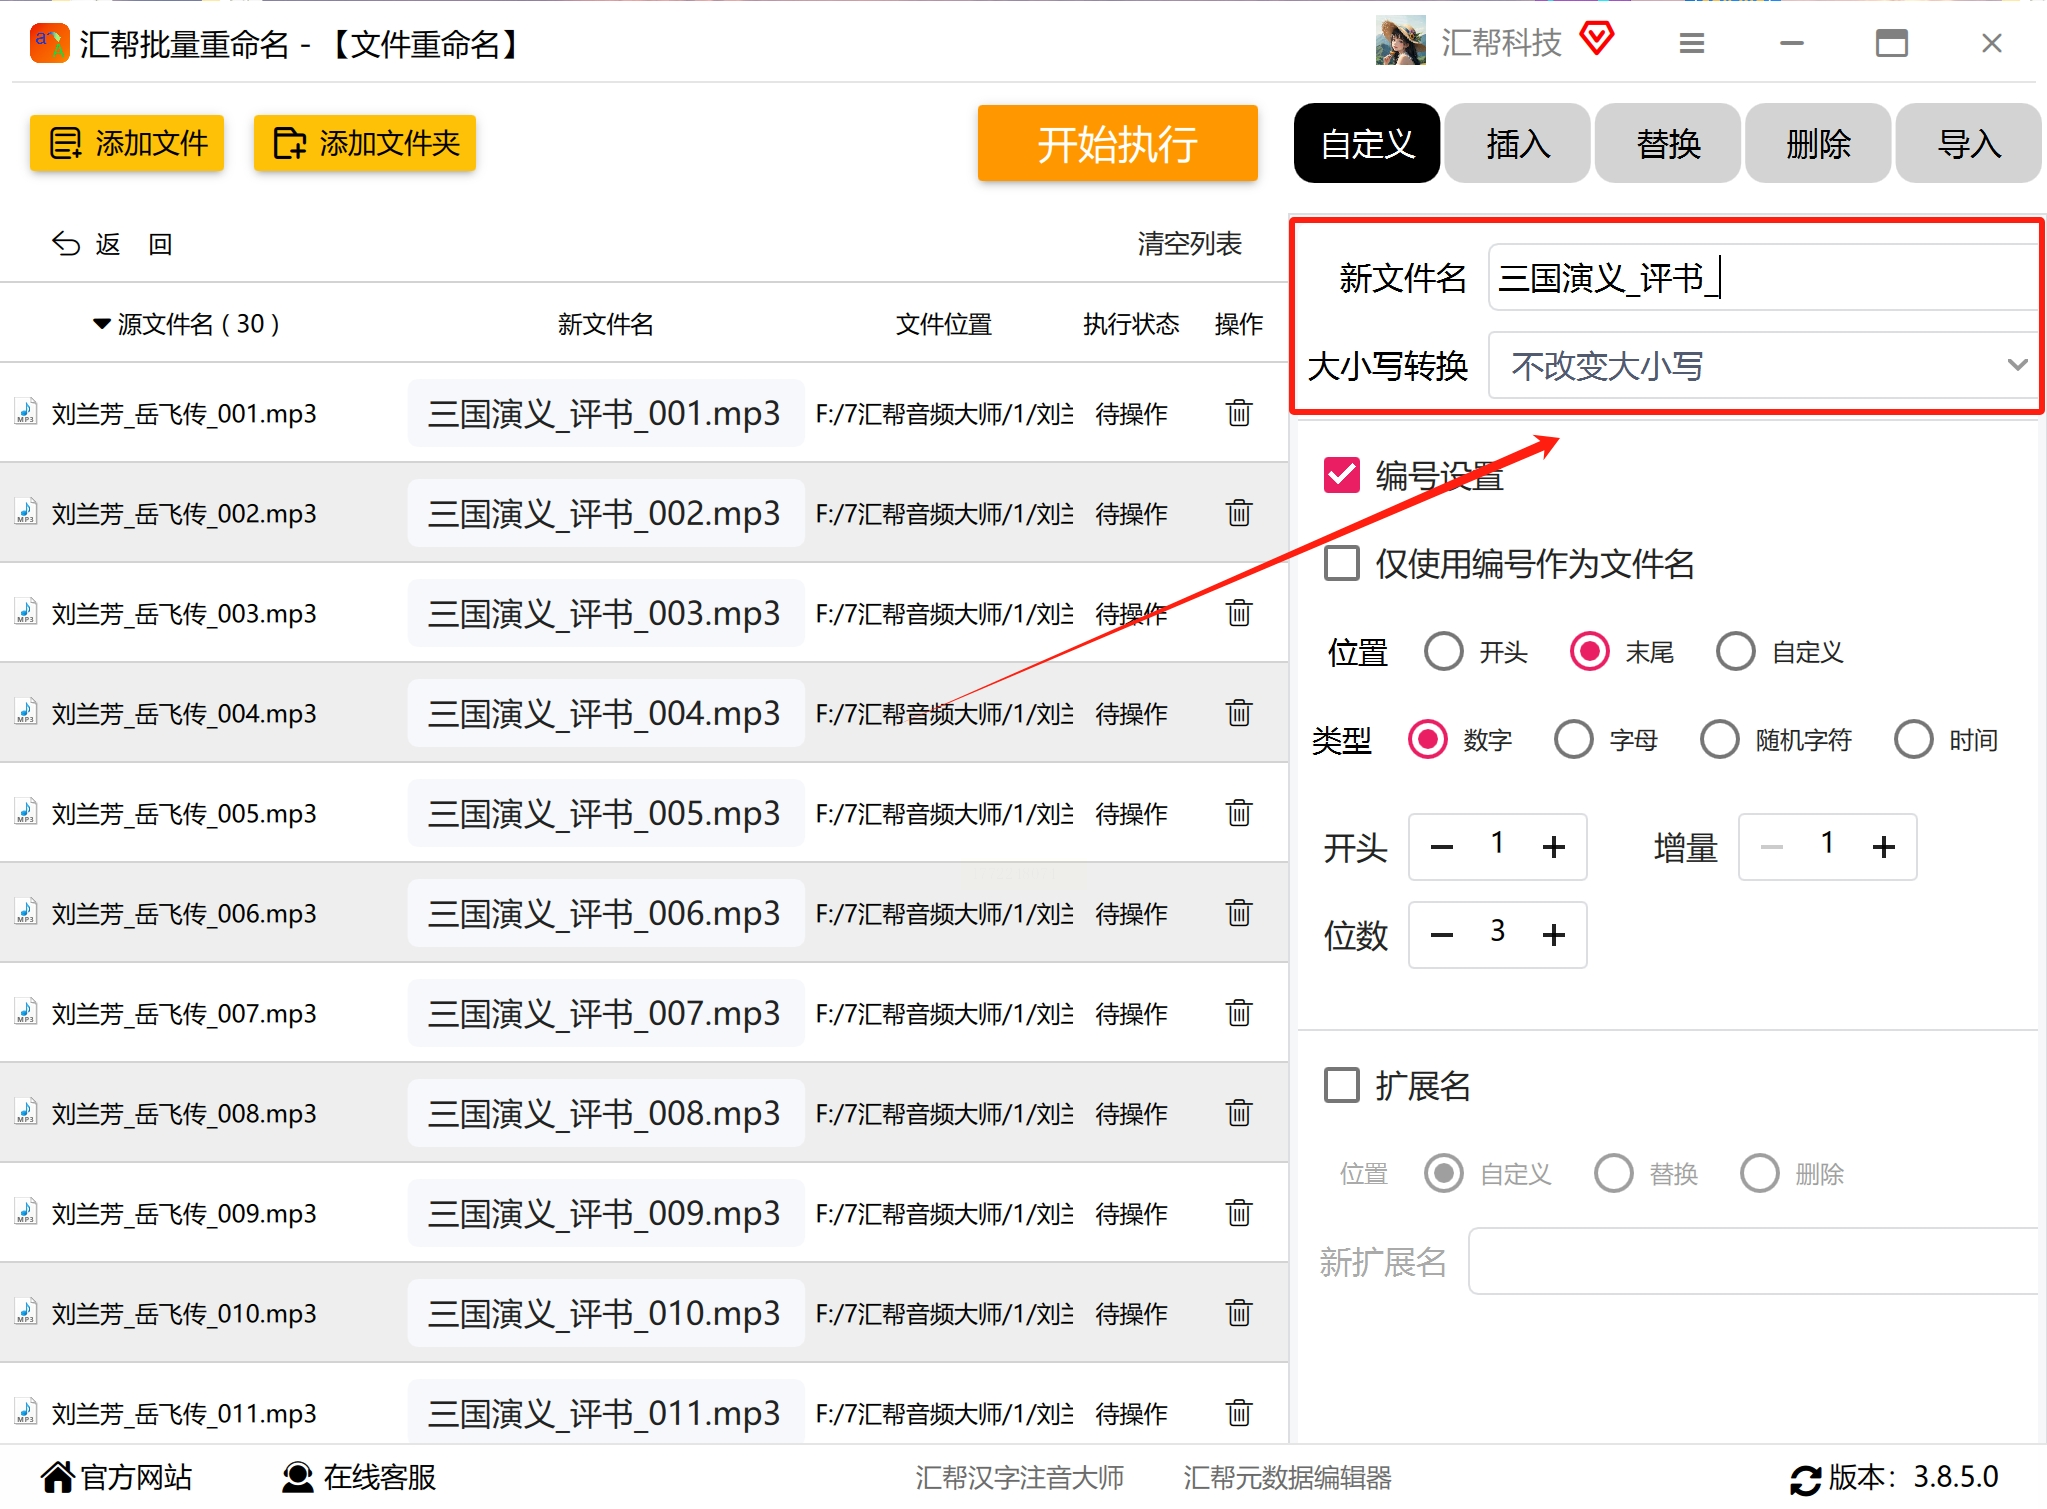Increase the 位数 value with its plus
2047x1509 pixels.
pos(1553,935)
